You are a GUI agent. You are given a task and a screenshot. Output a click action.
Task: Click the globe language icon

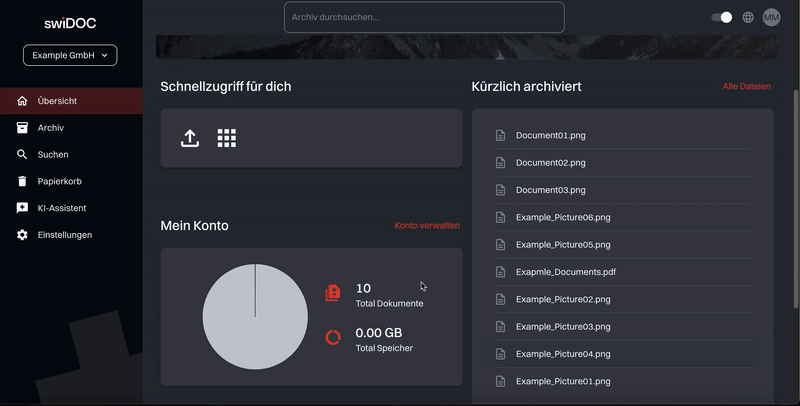tap(748, 17)
